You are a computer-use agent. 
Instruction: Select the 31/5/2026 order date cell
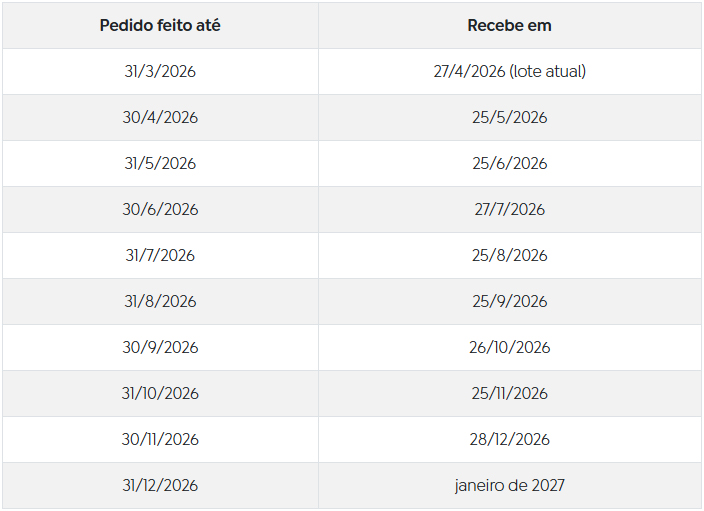click(x=160, y=164)
